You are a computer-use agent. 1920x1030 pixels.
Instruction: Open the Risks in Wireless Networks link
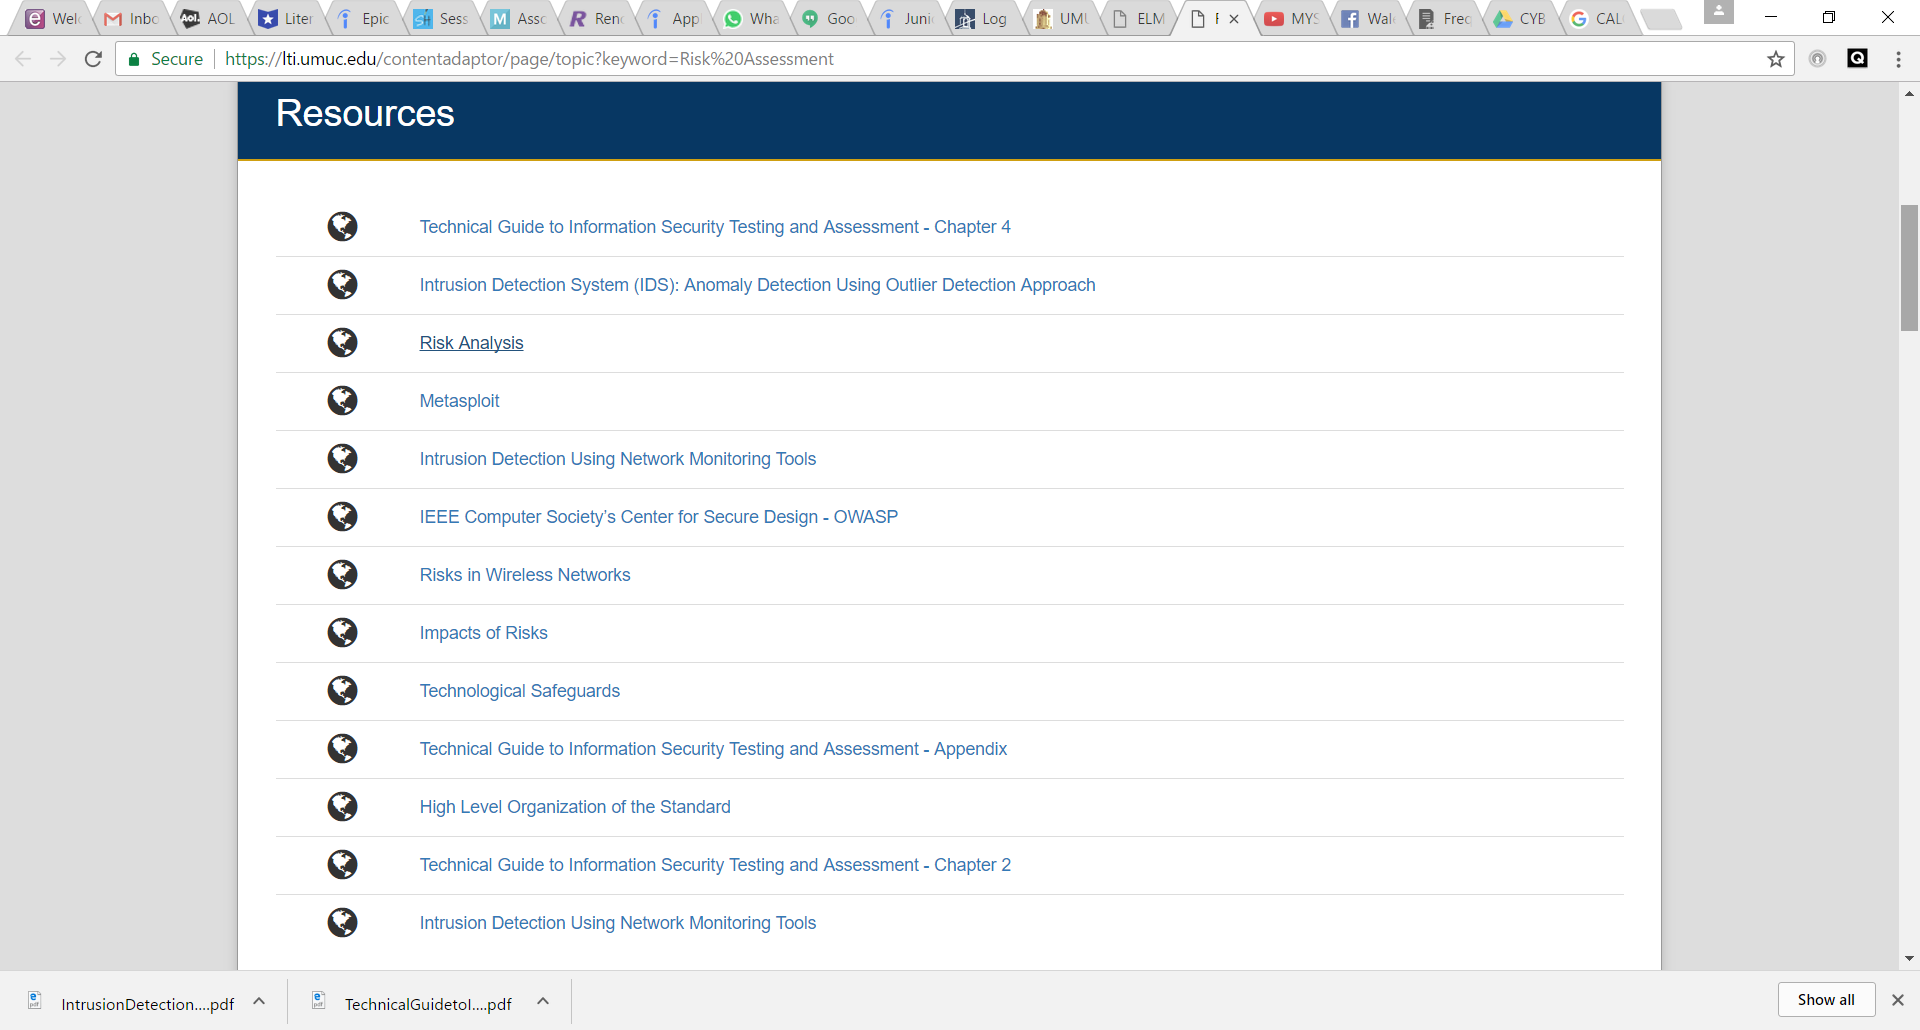coord(524,575)
